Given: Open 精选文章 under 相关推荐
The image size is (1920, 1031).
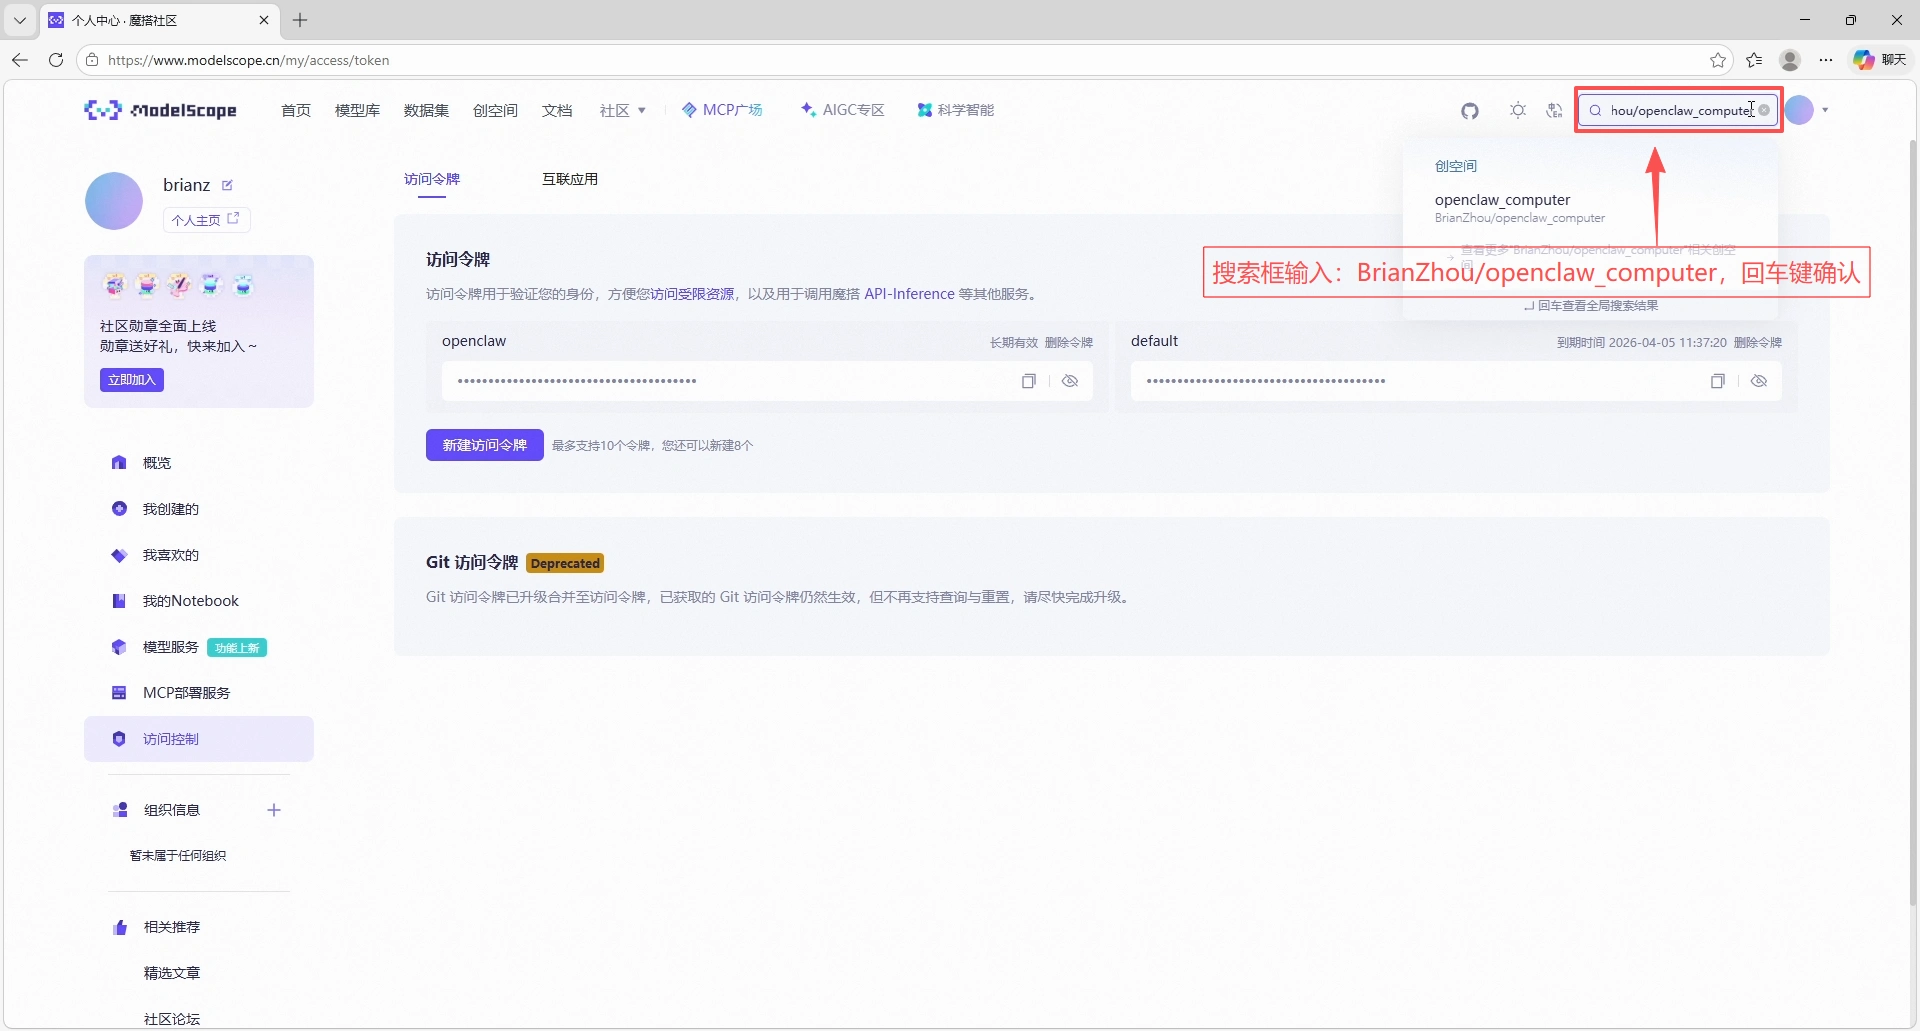Looking at the screenshot, I should click(172, 973).
